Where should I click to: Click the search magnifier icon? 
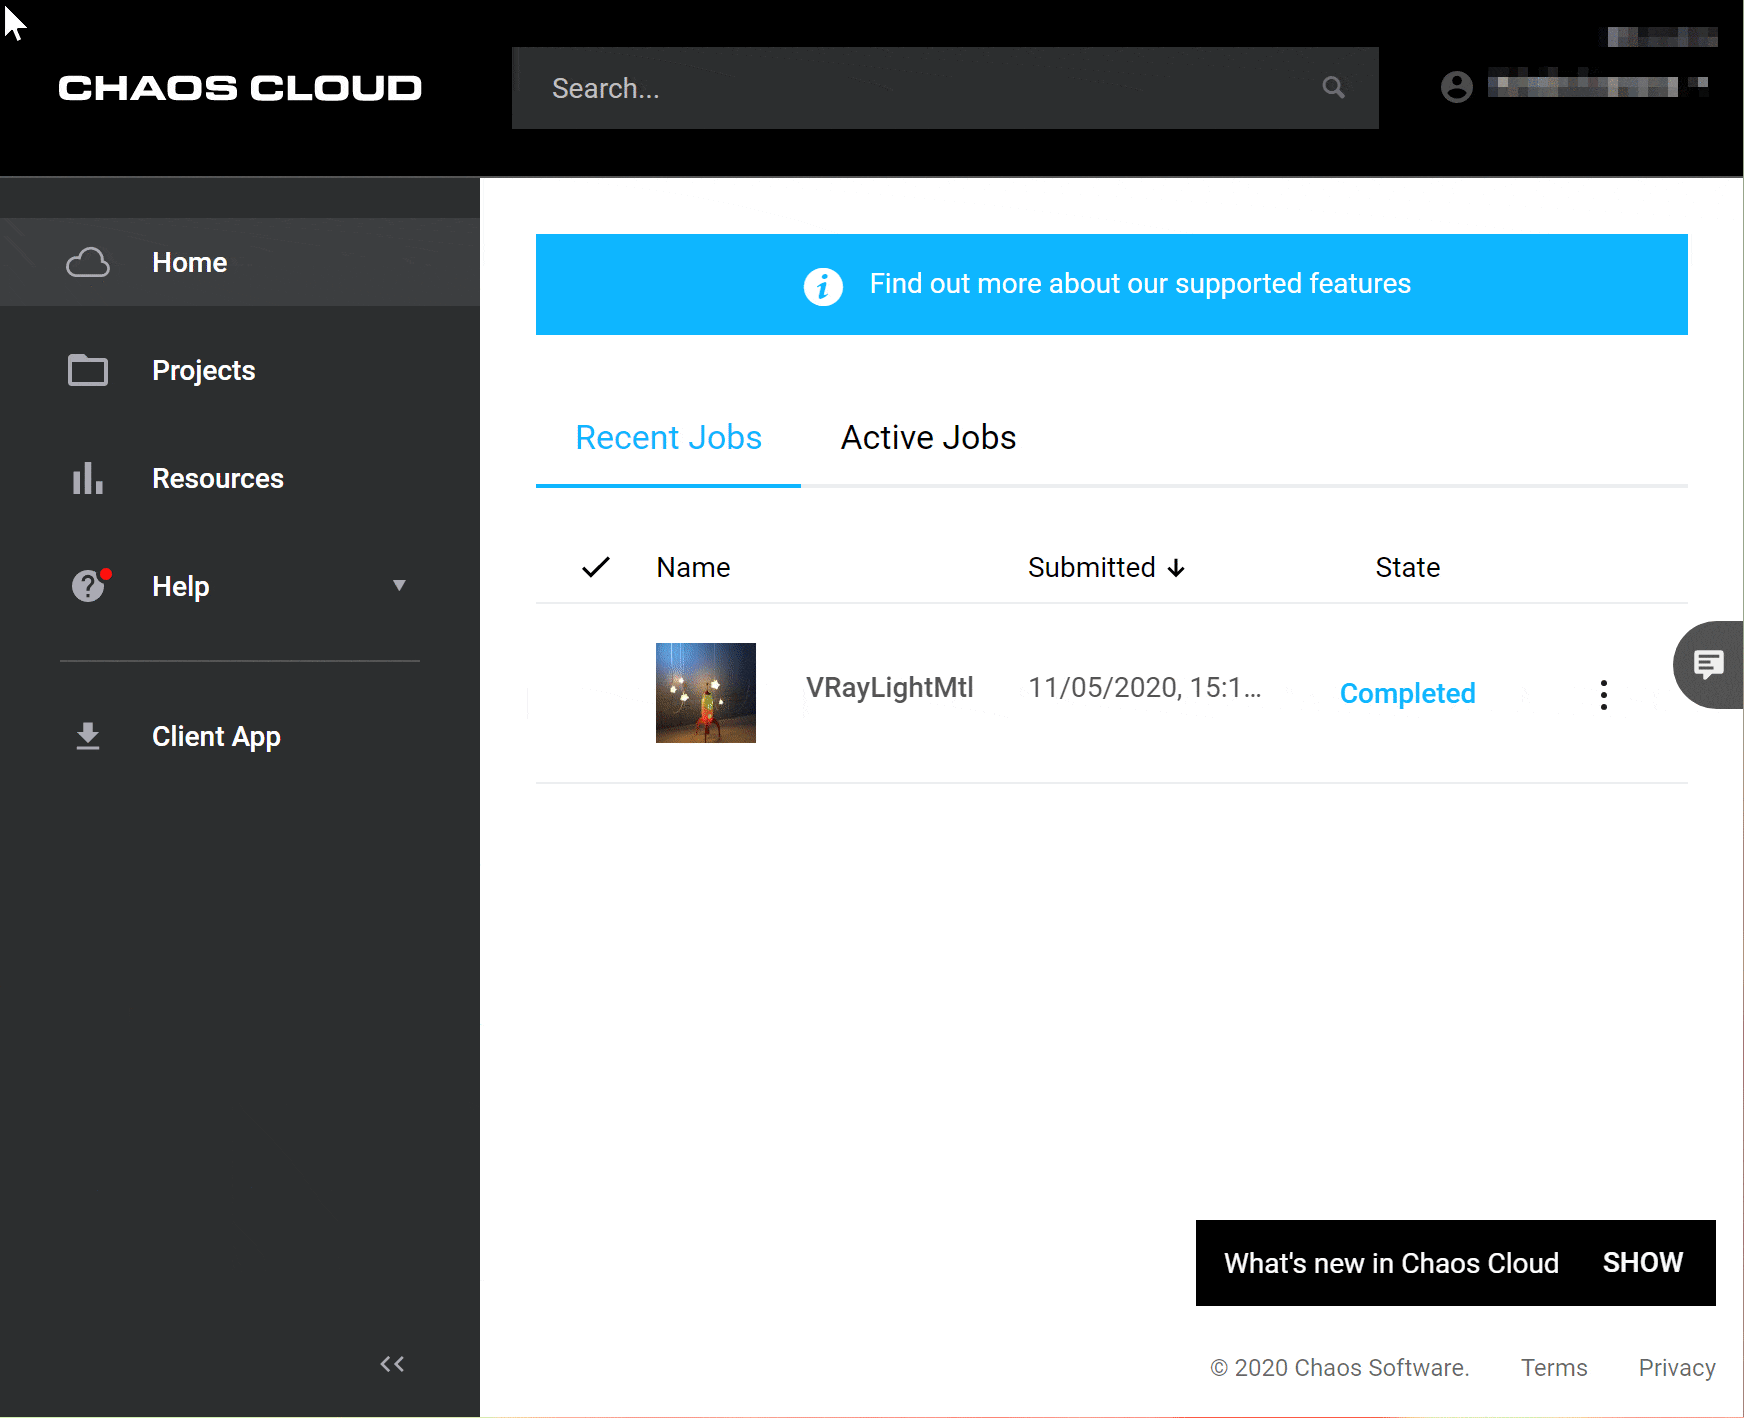(1333, 87)
